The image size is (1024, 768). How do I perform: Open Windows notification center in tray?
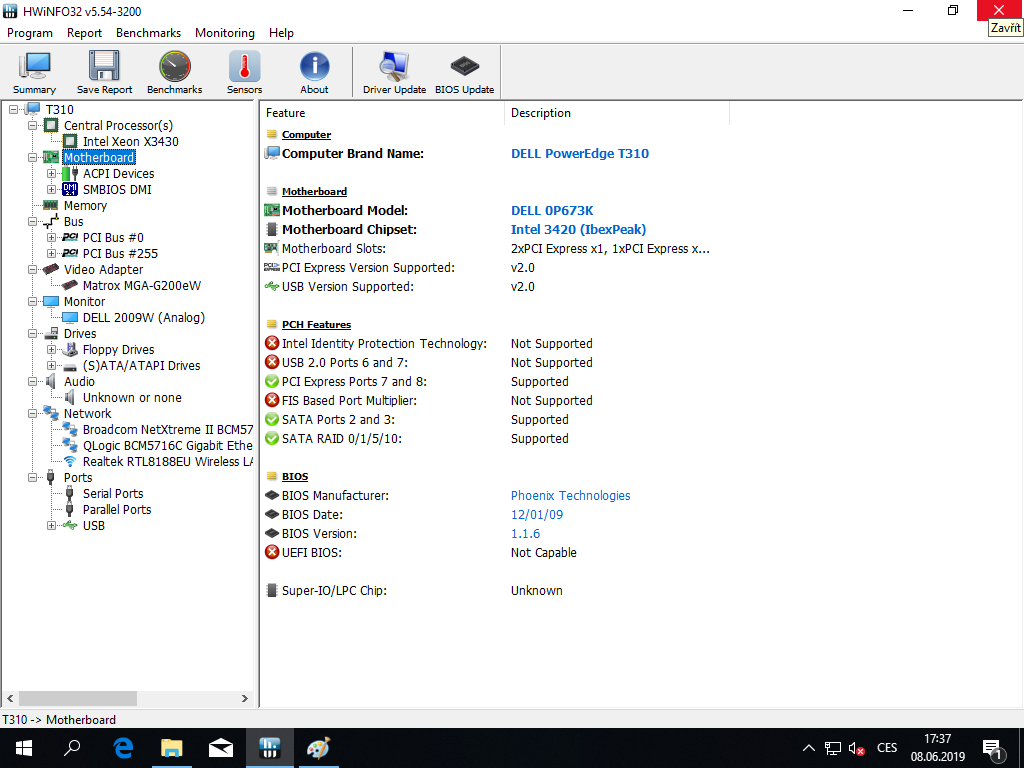(993, 748)
